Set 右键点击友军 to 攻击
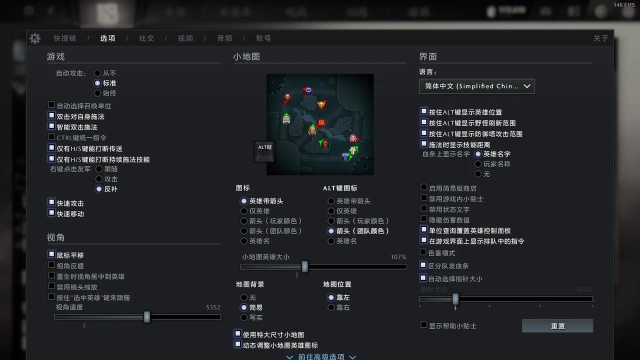640x360 pixels. click(99, 179)
